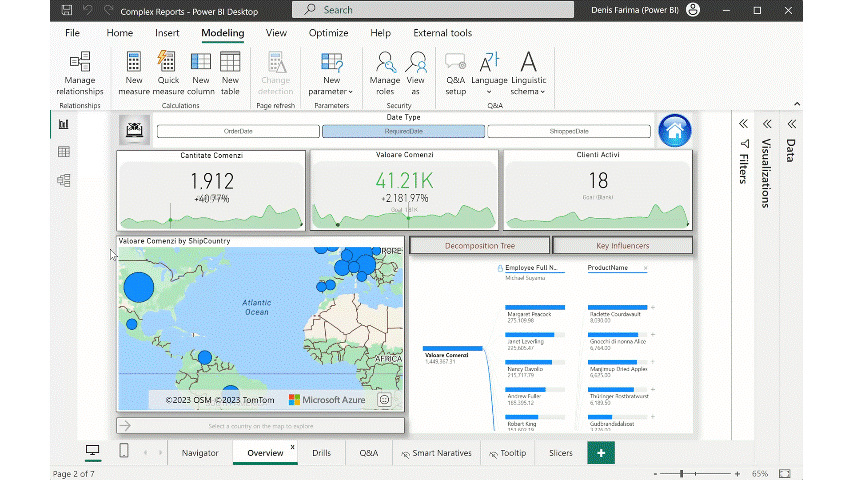Switch to the Table view icon in sidebar
The height and width of the screenshot is (480, 853).
tap(64, 152)
